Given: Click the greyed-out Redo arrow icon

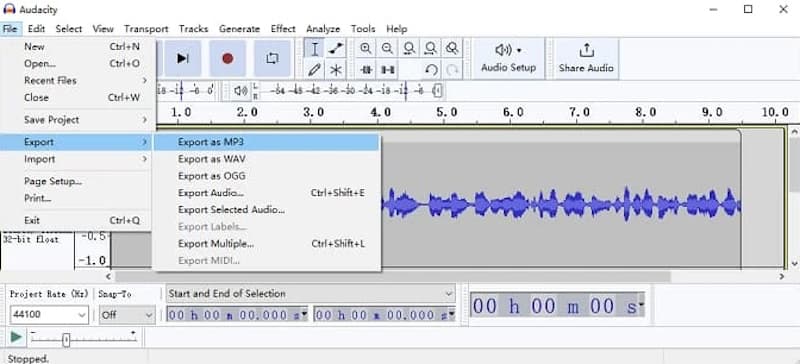Looking at the screenshot, I should click(452, 69).
